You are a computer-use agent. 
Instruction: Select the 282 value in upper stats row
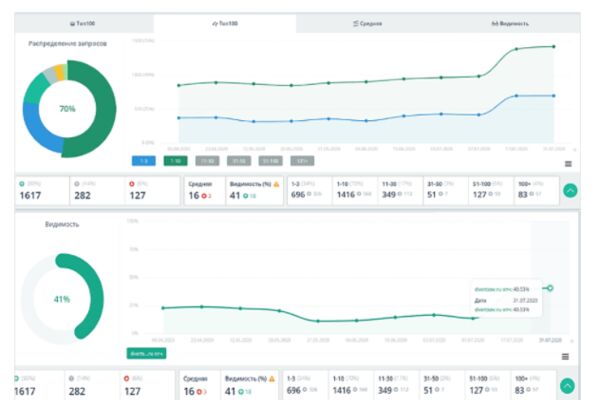click(x=82, y=196)
